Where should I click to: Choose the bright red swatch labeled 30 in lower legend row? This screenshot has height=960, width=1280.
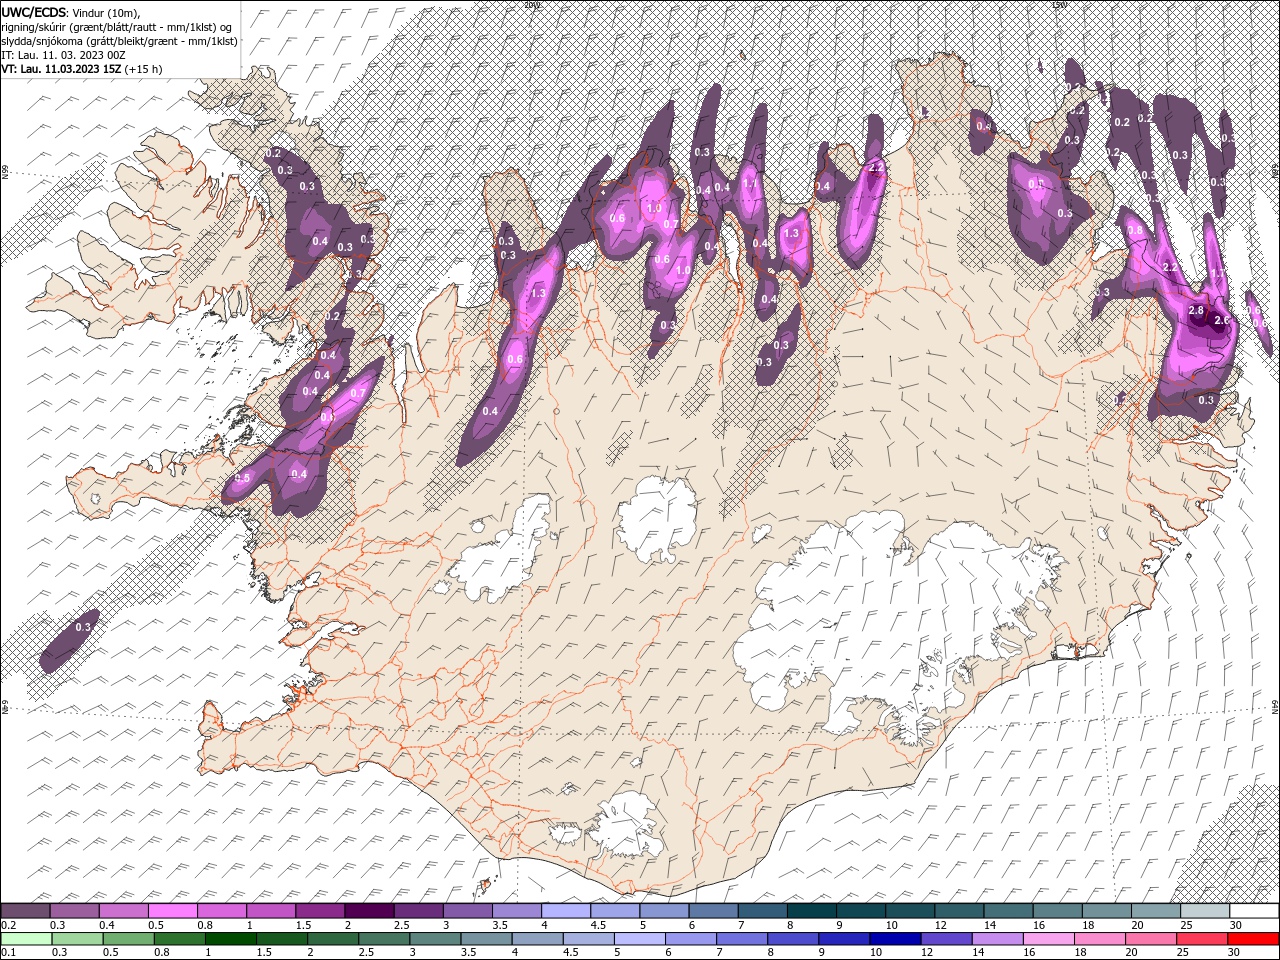pyautogui.click(x=1253, y=939)
